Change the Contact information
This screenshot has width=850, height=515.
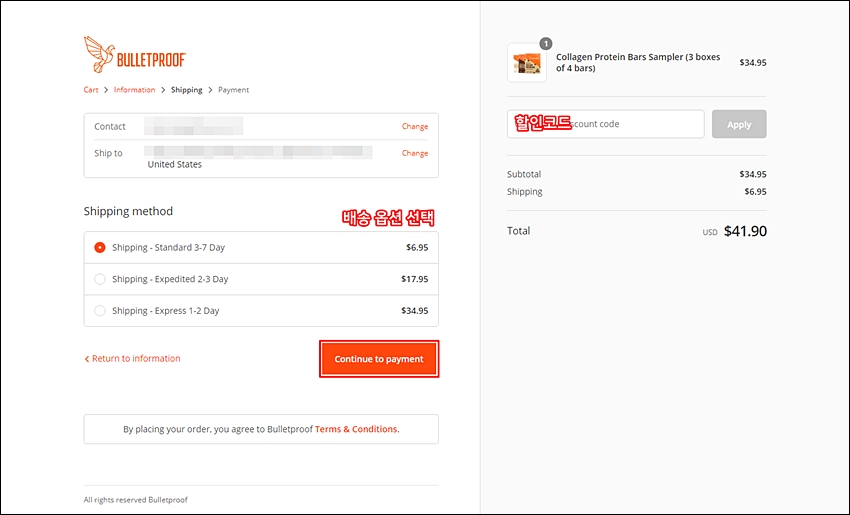pyautogui.click(x=415, y=126)
